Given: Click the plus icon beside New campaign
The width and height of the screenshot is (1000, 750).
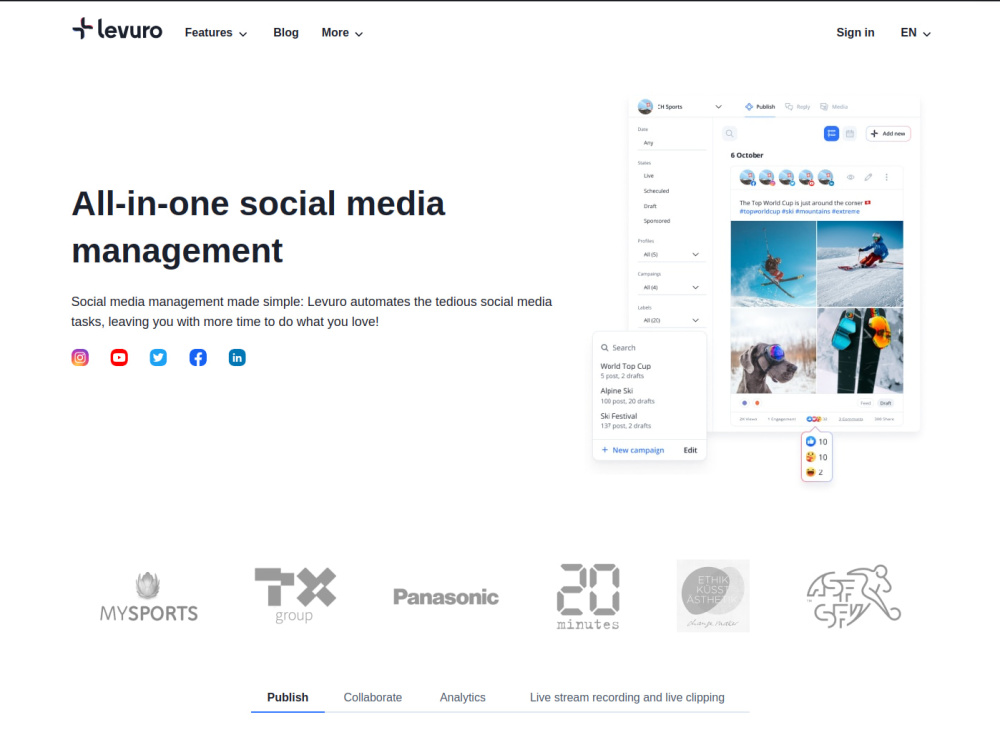Looking at the screenshot, I should pos(605,450).
